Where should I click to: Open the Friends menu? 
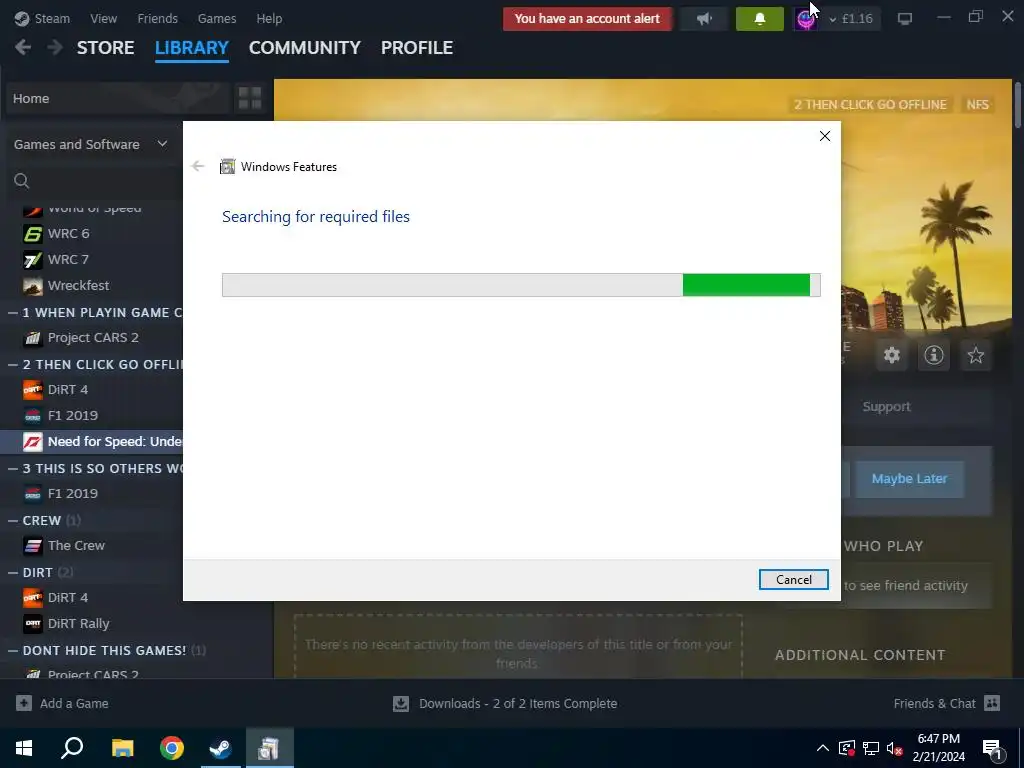point(157,18)
